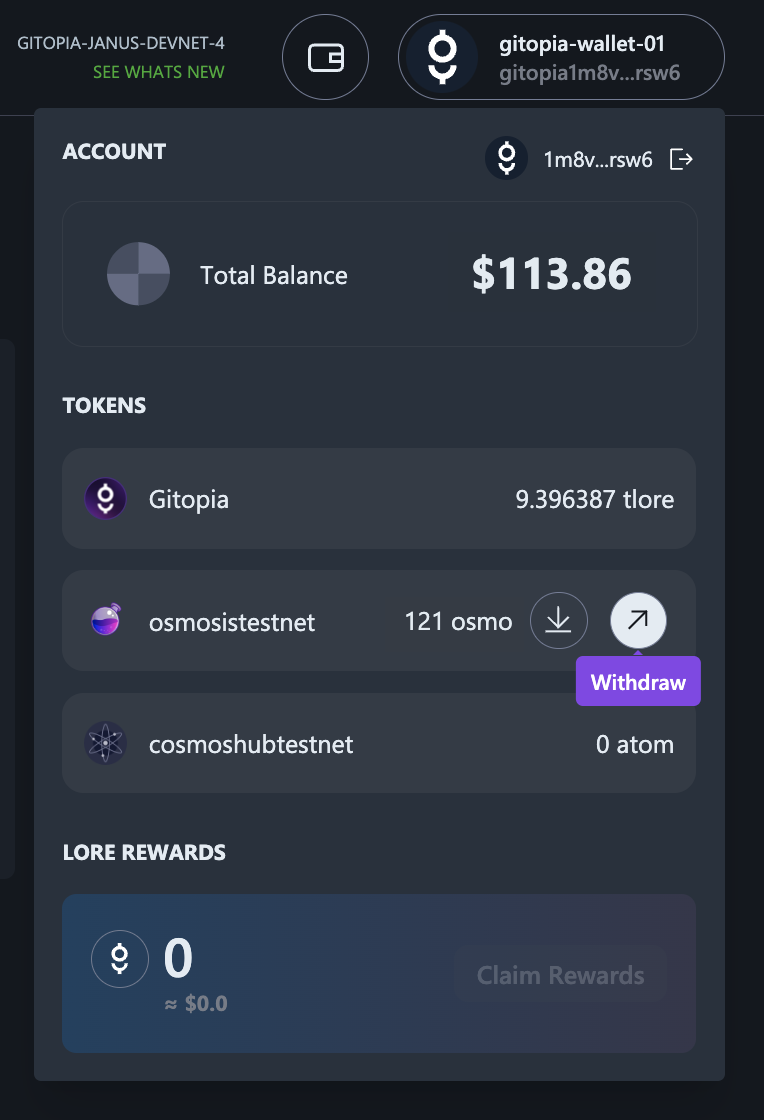Click the 1m8v...rsw6 address text

pyautogui.click(x=598, y=160)
